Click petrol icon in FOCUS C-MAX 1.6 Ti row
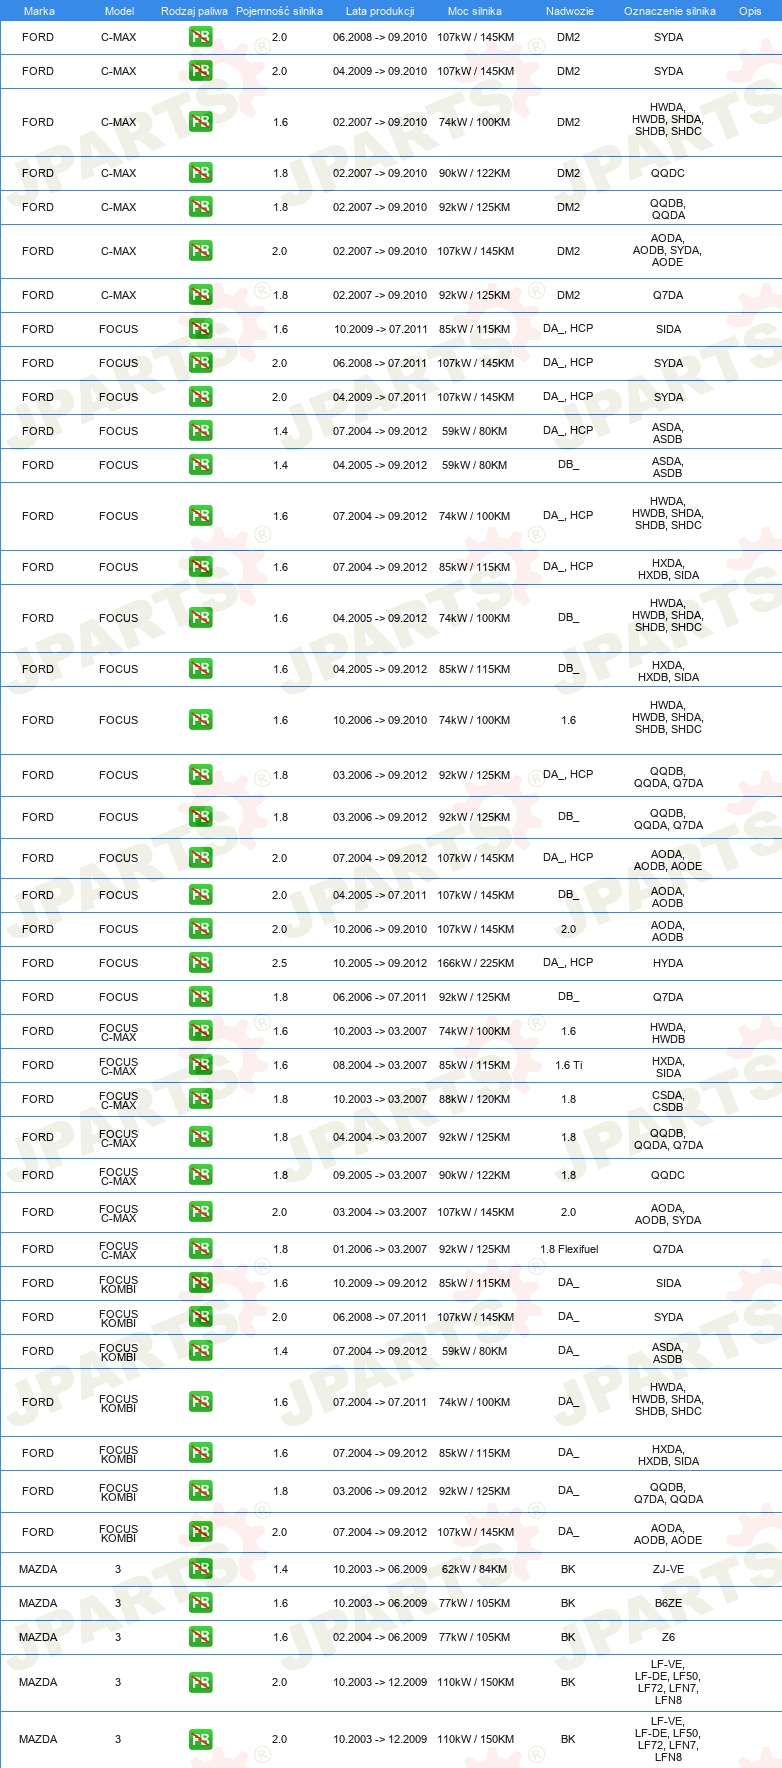The width and height of the screenshot is (782, 1768). [201, 1065]
